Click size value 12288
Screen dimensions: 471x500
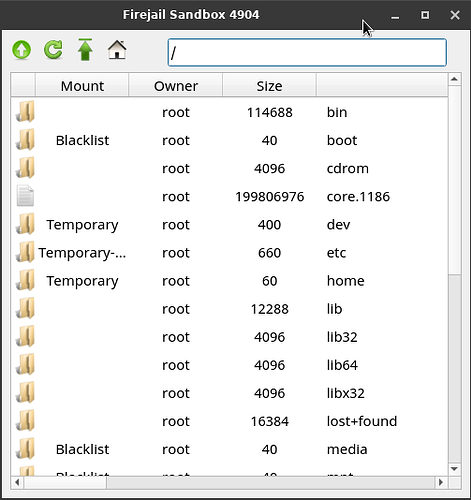point(269,309)
